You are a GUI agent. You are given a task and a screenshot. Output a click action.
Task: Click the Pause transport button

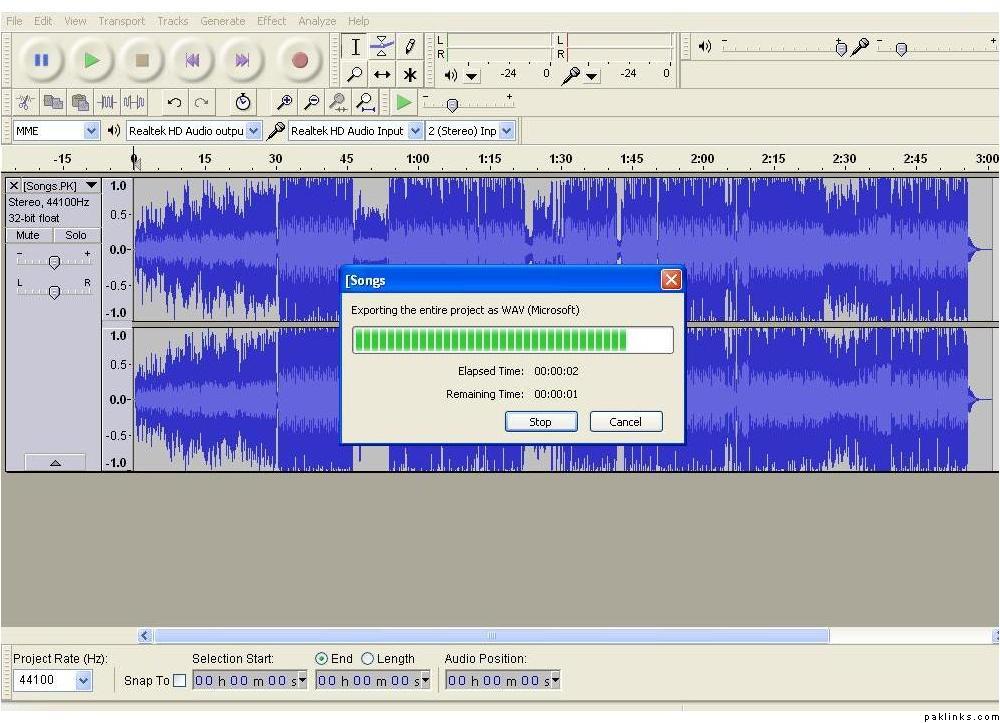[41, 60]
